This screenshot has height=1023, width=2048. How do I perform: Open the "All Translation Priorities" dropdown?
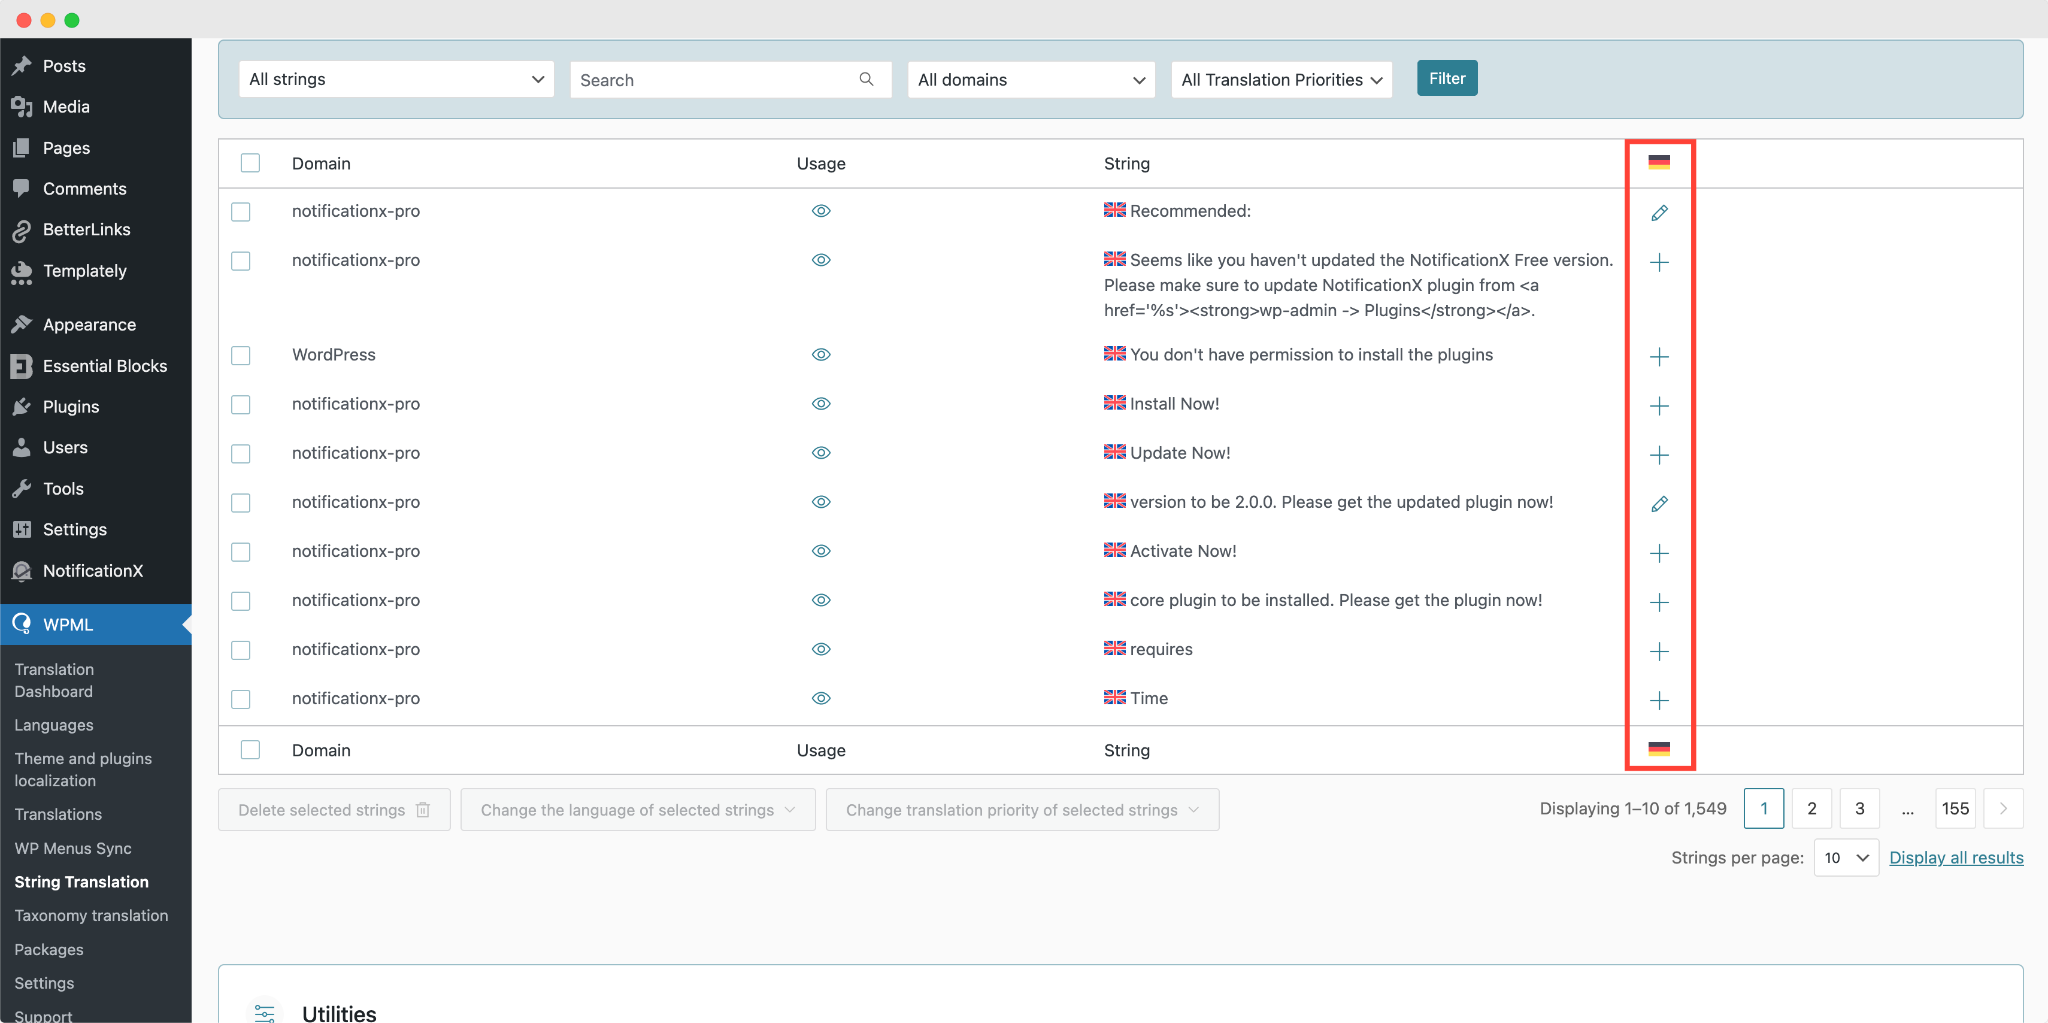(1281, 80)
